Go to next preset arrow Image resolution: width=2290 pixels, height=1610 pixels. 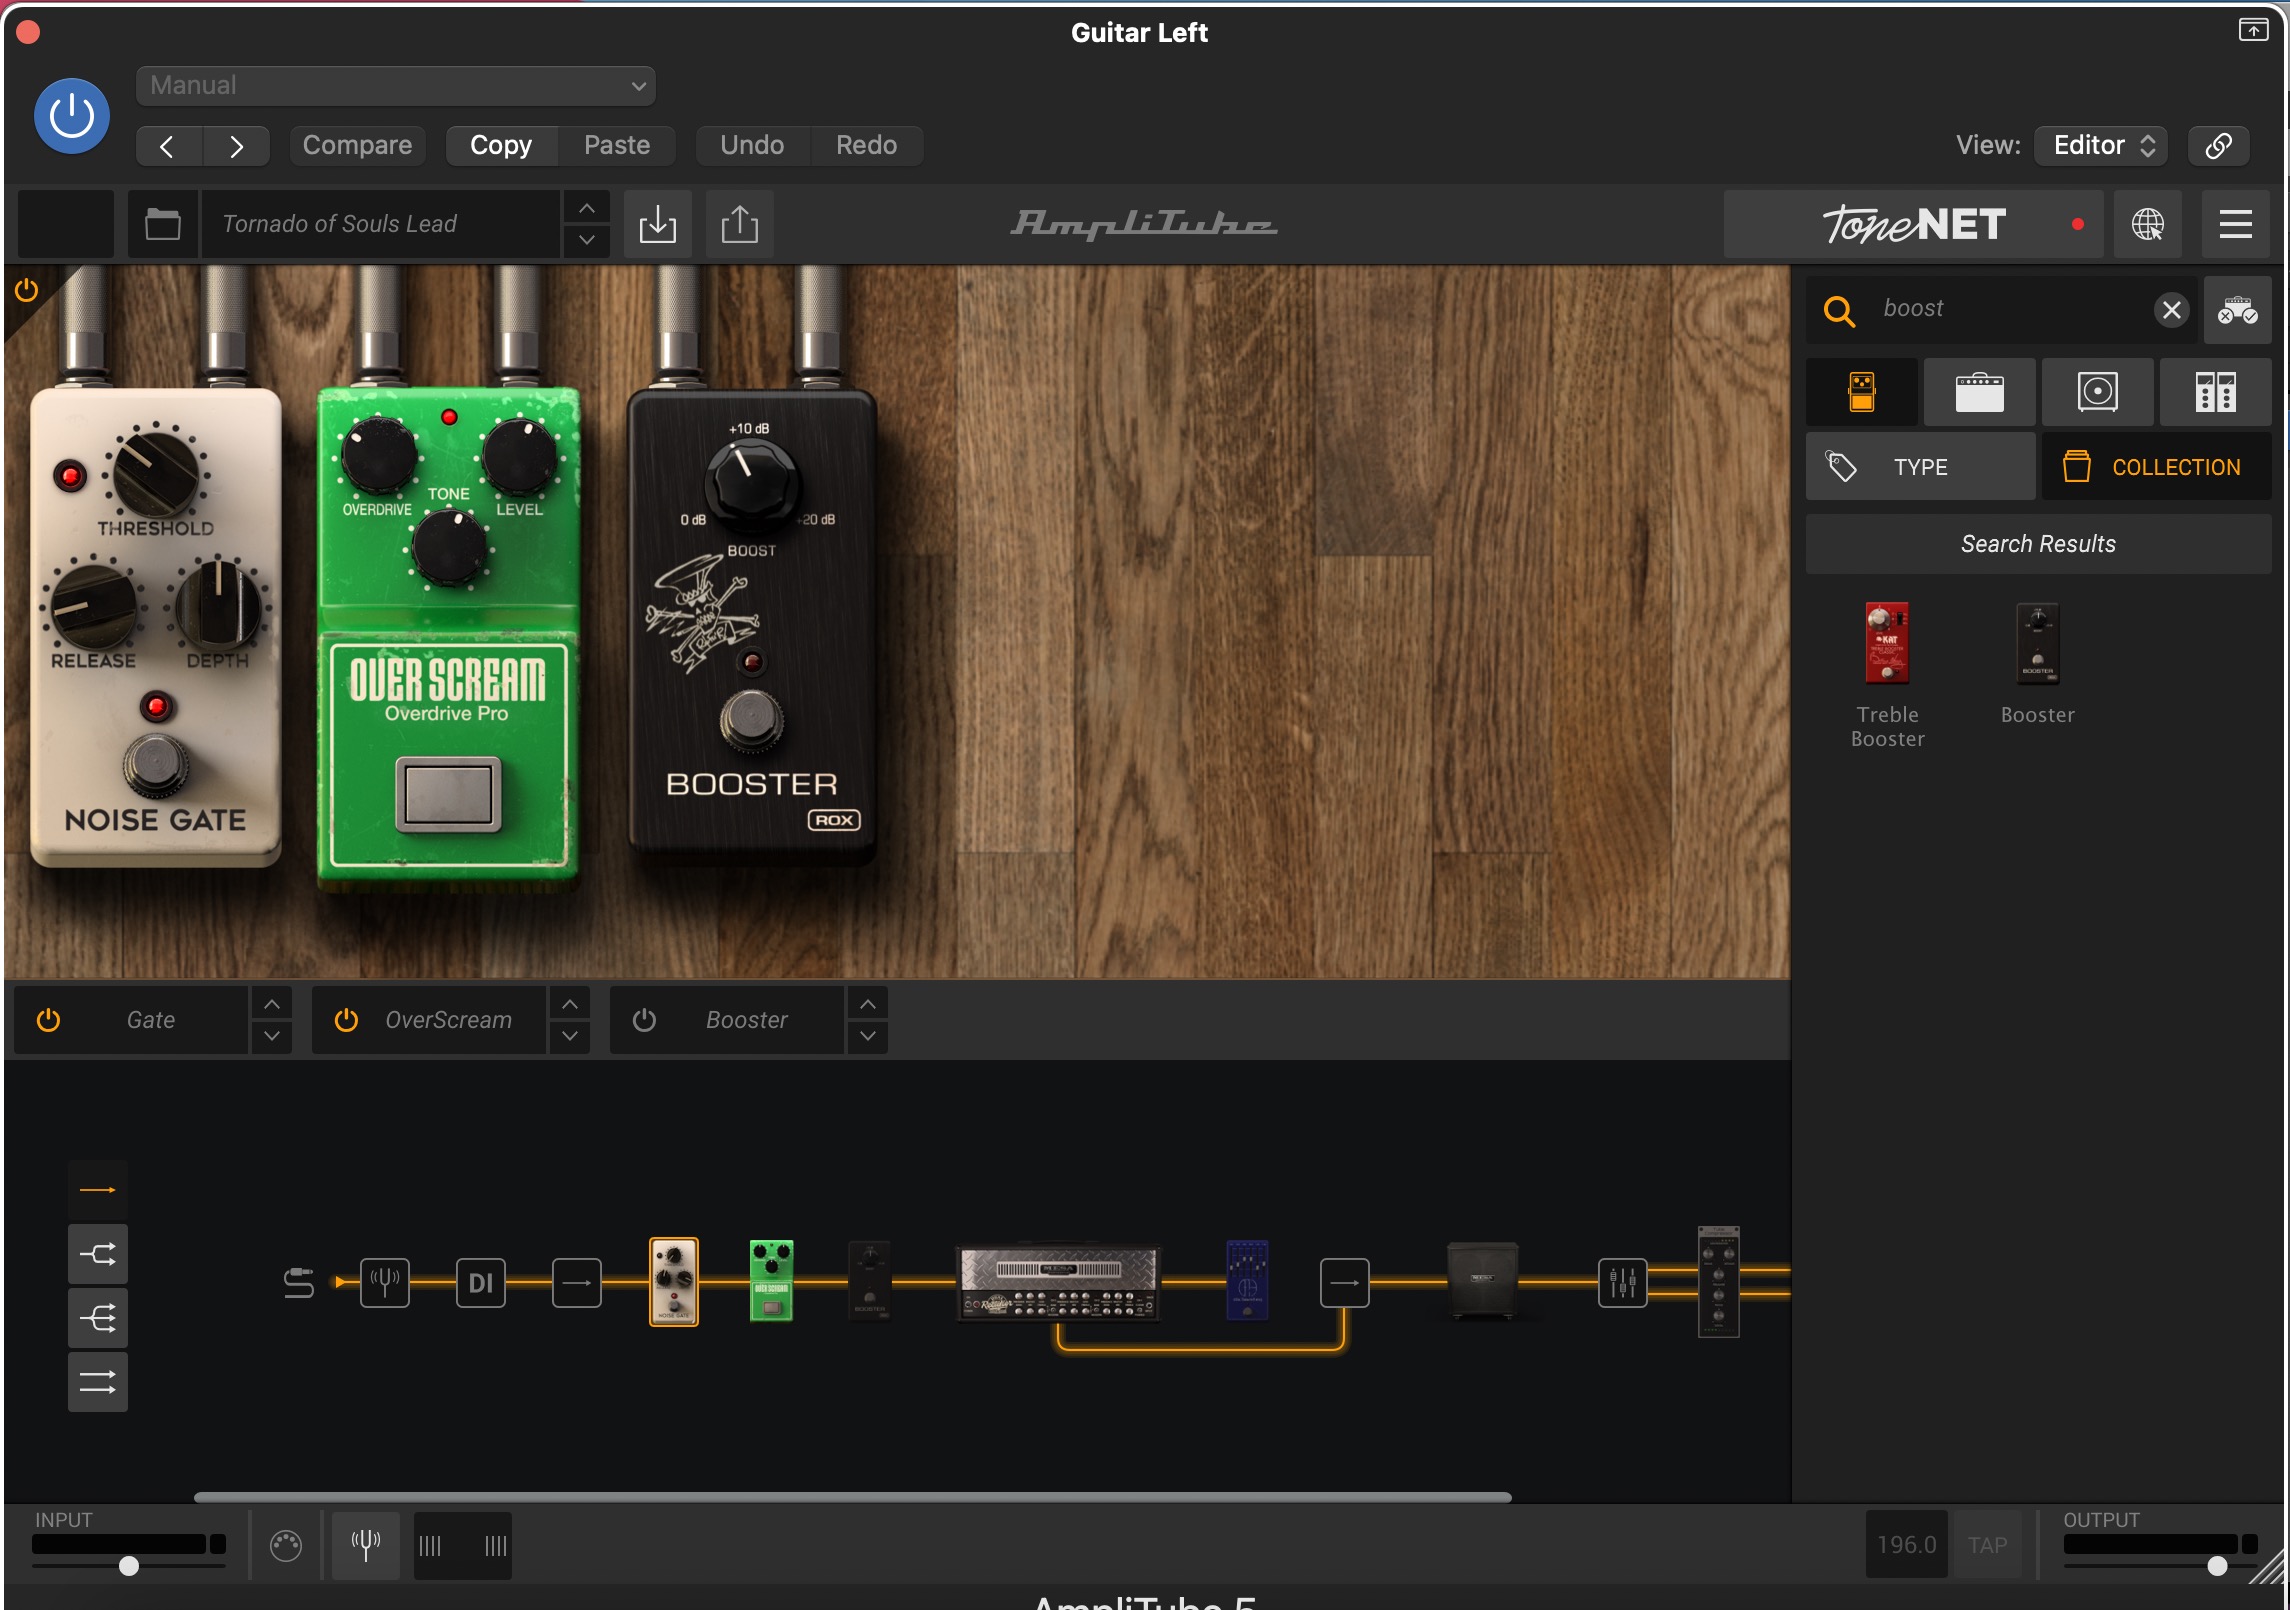click(x=236, y=146)
